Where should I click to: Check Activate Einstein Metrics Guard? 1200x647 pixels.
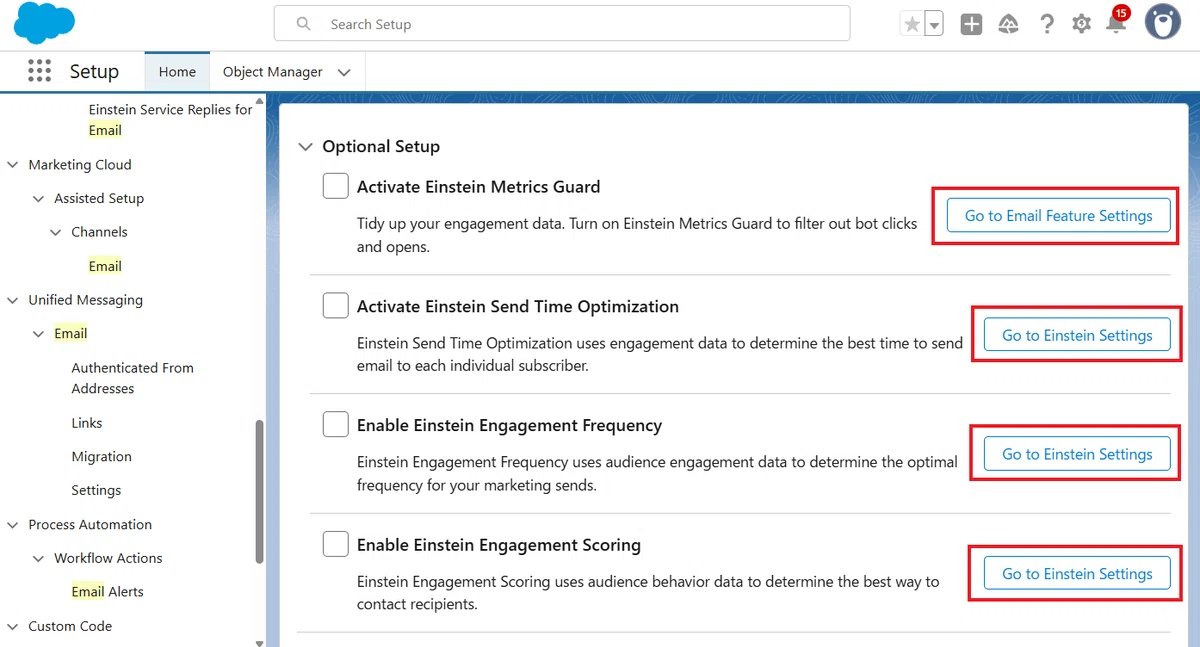[x=335, y=186]
